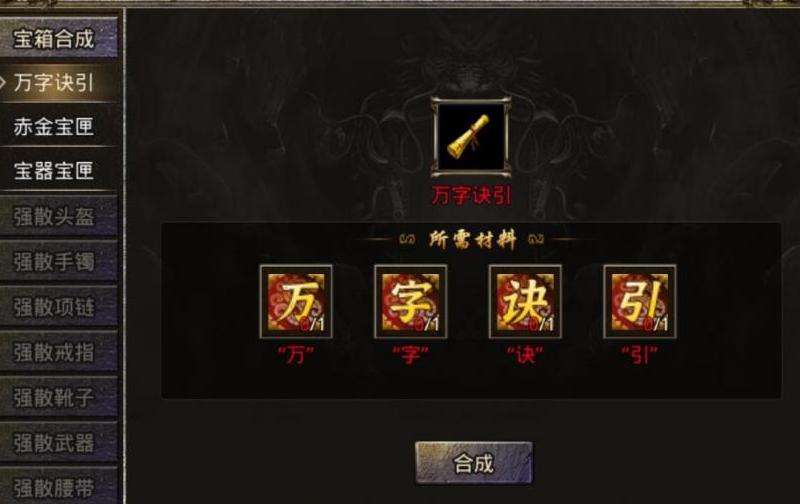The height and width of the screenshot is (504, 800).
Task: Open the 强散腰带 category
Action: click(59, 486)
